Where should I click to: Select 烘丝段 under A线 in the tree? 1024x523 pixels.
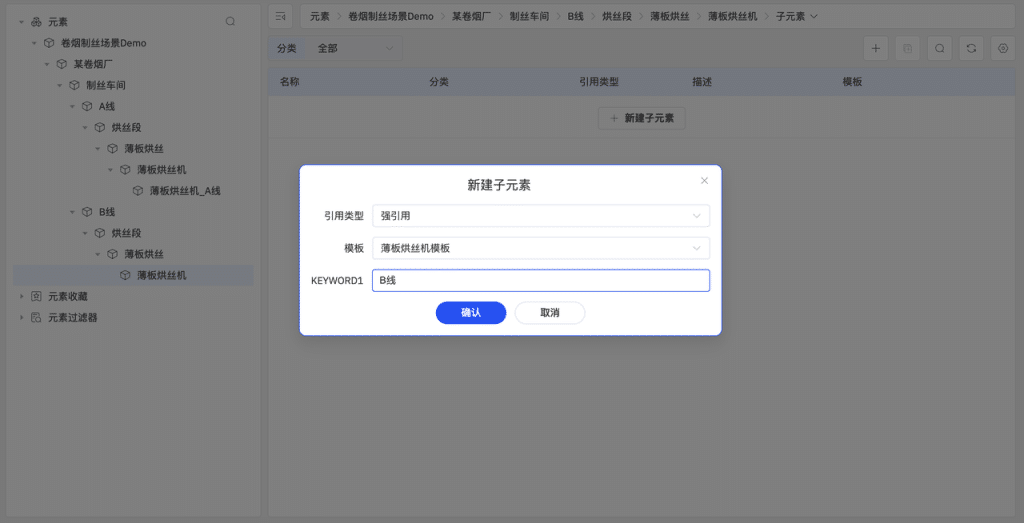126,127
